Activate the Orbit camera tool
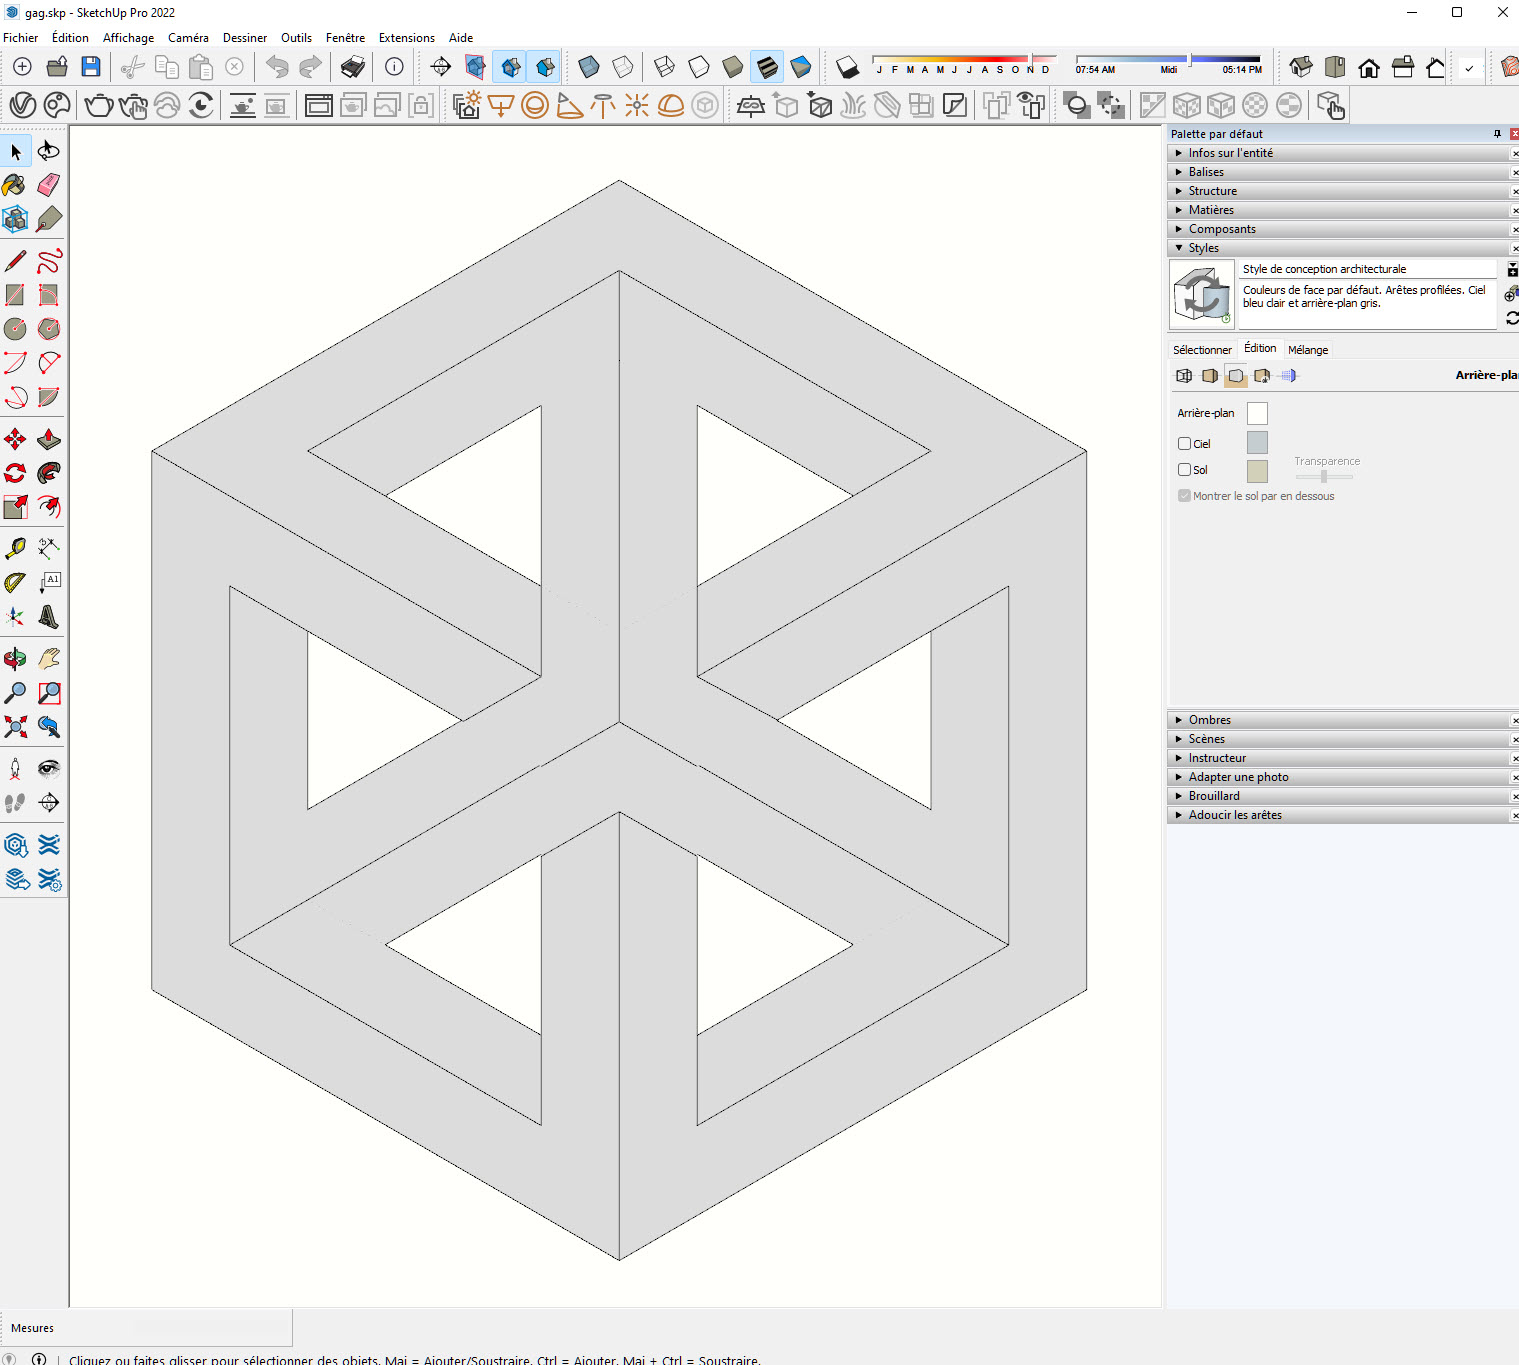Image resolution: width=1519 pixels, height=1365 pixels. pyautogui.click(x=15, y=659)
